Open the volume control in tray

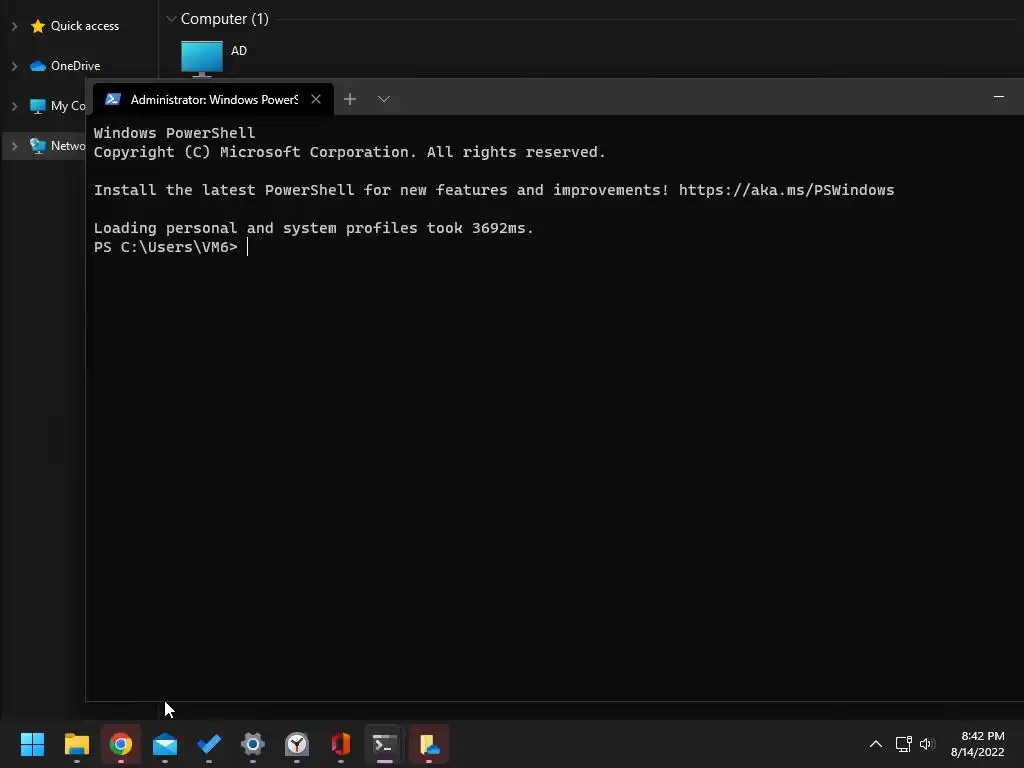(927, 744)
